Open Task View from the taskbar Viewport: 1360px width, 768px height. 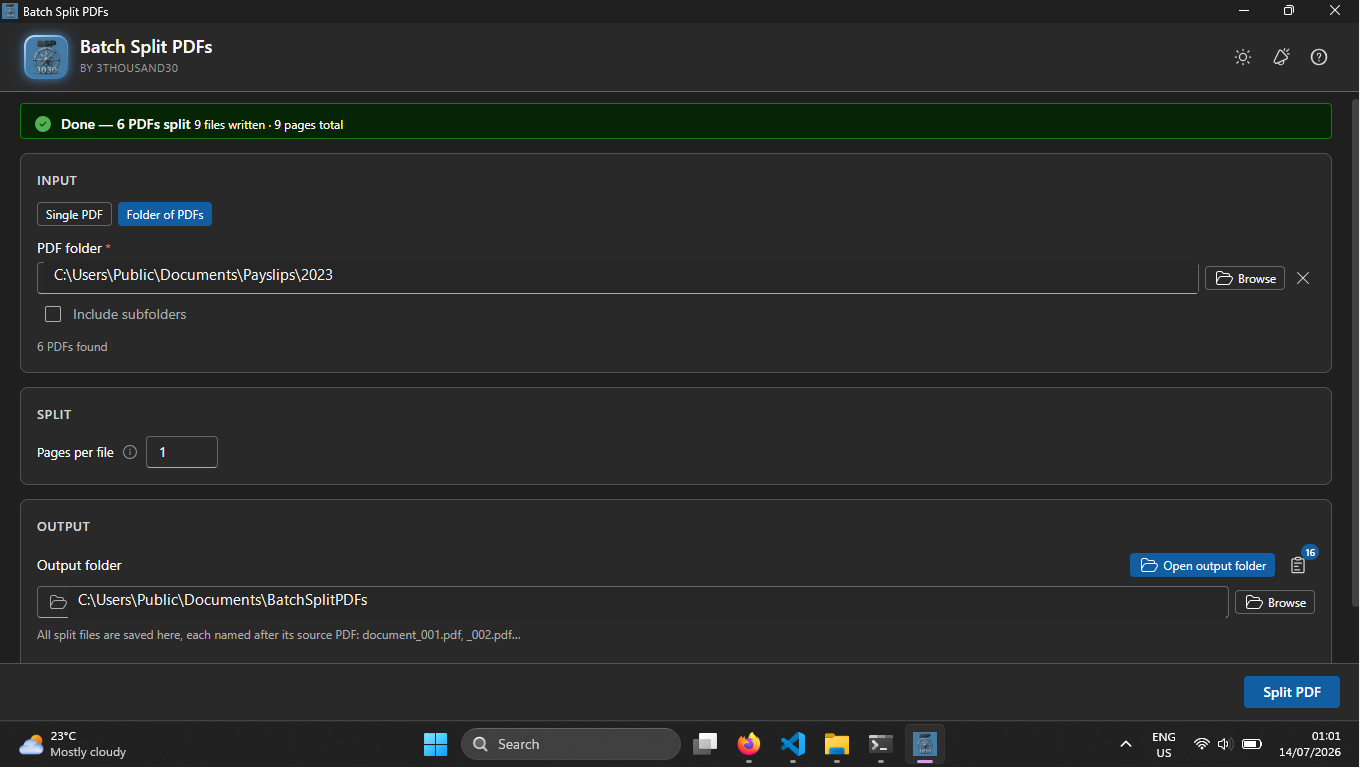point(705,744)
